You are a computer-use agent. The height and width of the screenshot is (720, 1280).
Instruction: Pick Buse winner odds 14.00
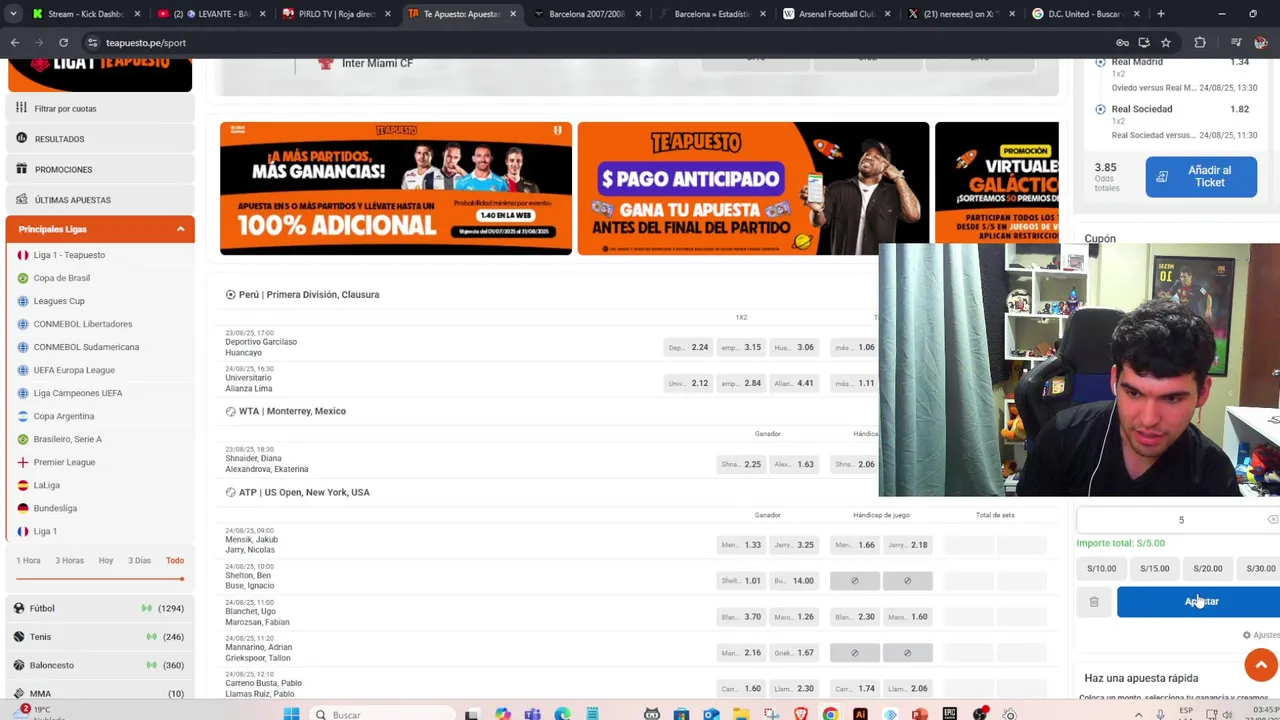point(794,581)
